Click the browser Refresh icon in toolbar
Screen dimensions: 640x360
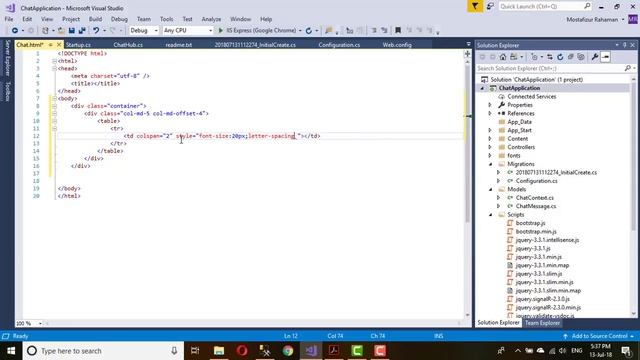pos(309,31)
